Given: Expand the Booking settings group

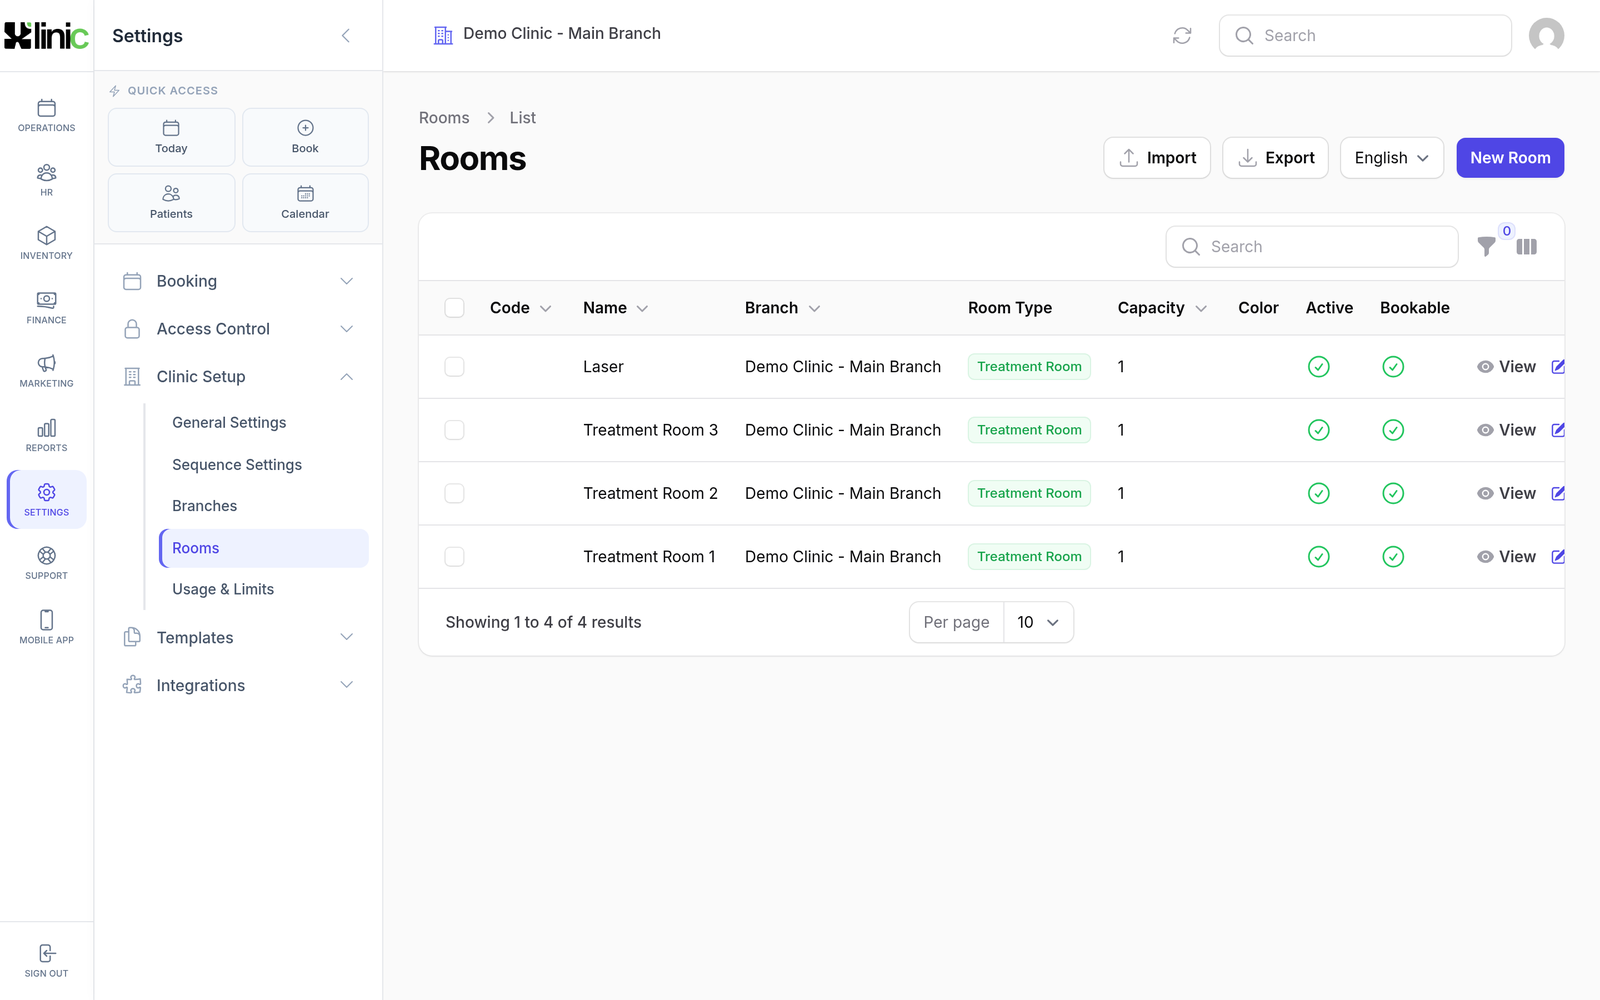Looking at the screenshot, I should click(x=238, y=281).
